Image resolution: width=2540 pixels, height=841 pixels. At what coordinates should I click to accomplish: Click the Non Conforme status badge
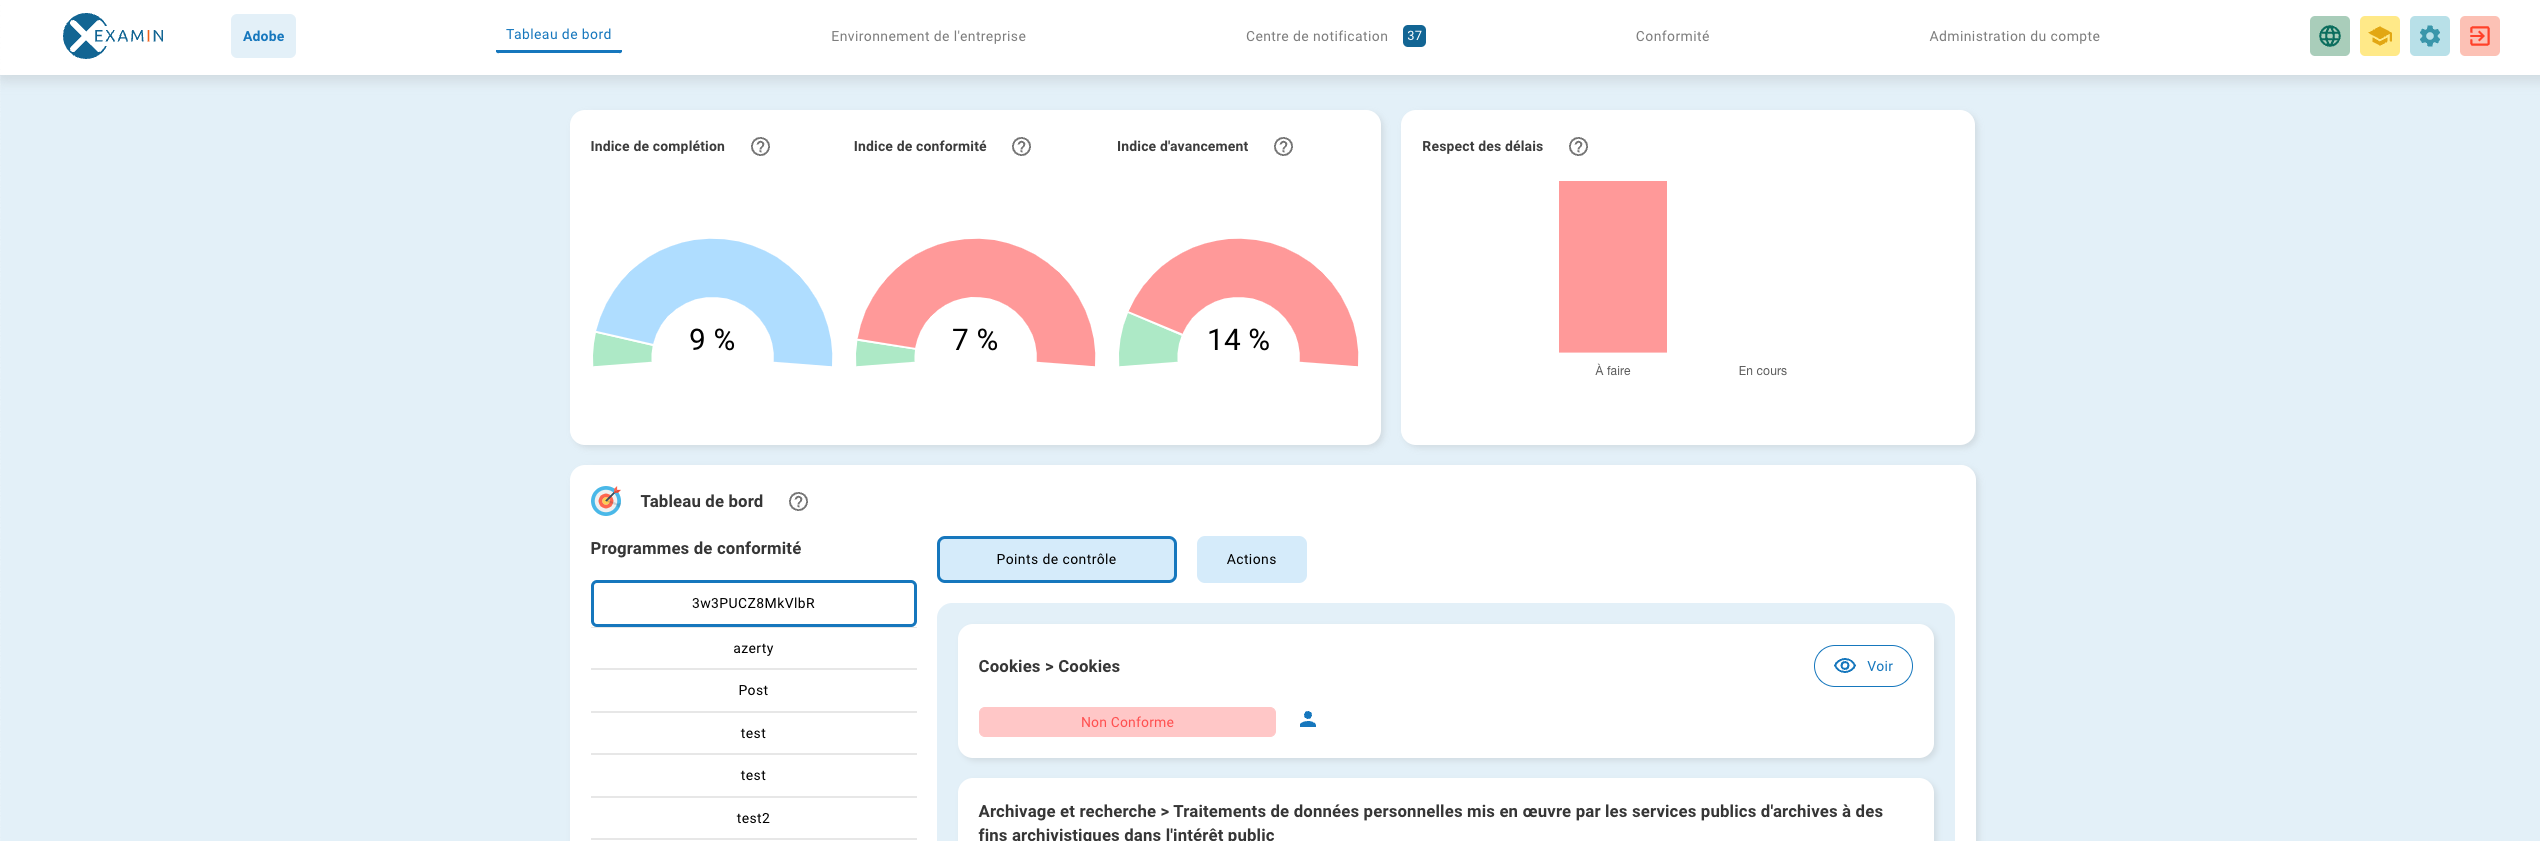1127,722
